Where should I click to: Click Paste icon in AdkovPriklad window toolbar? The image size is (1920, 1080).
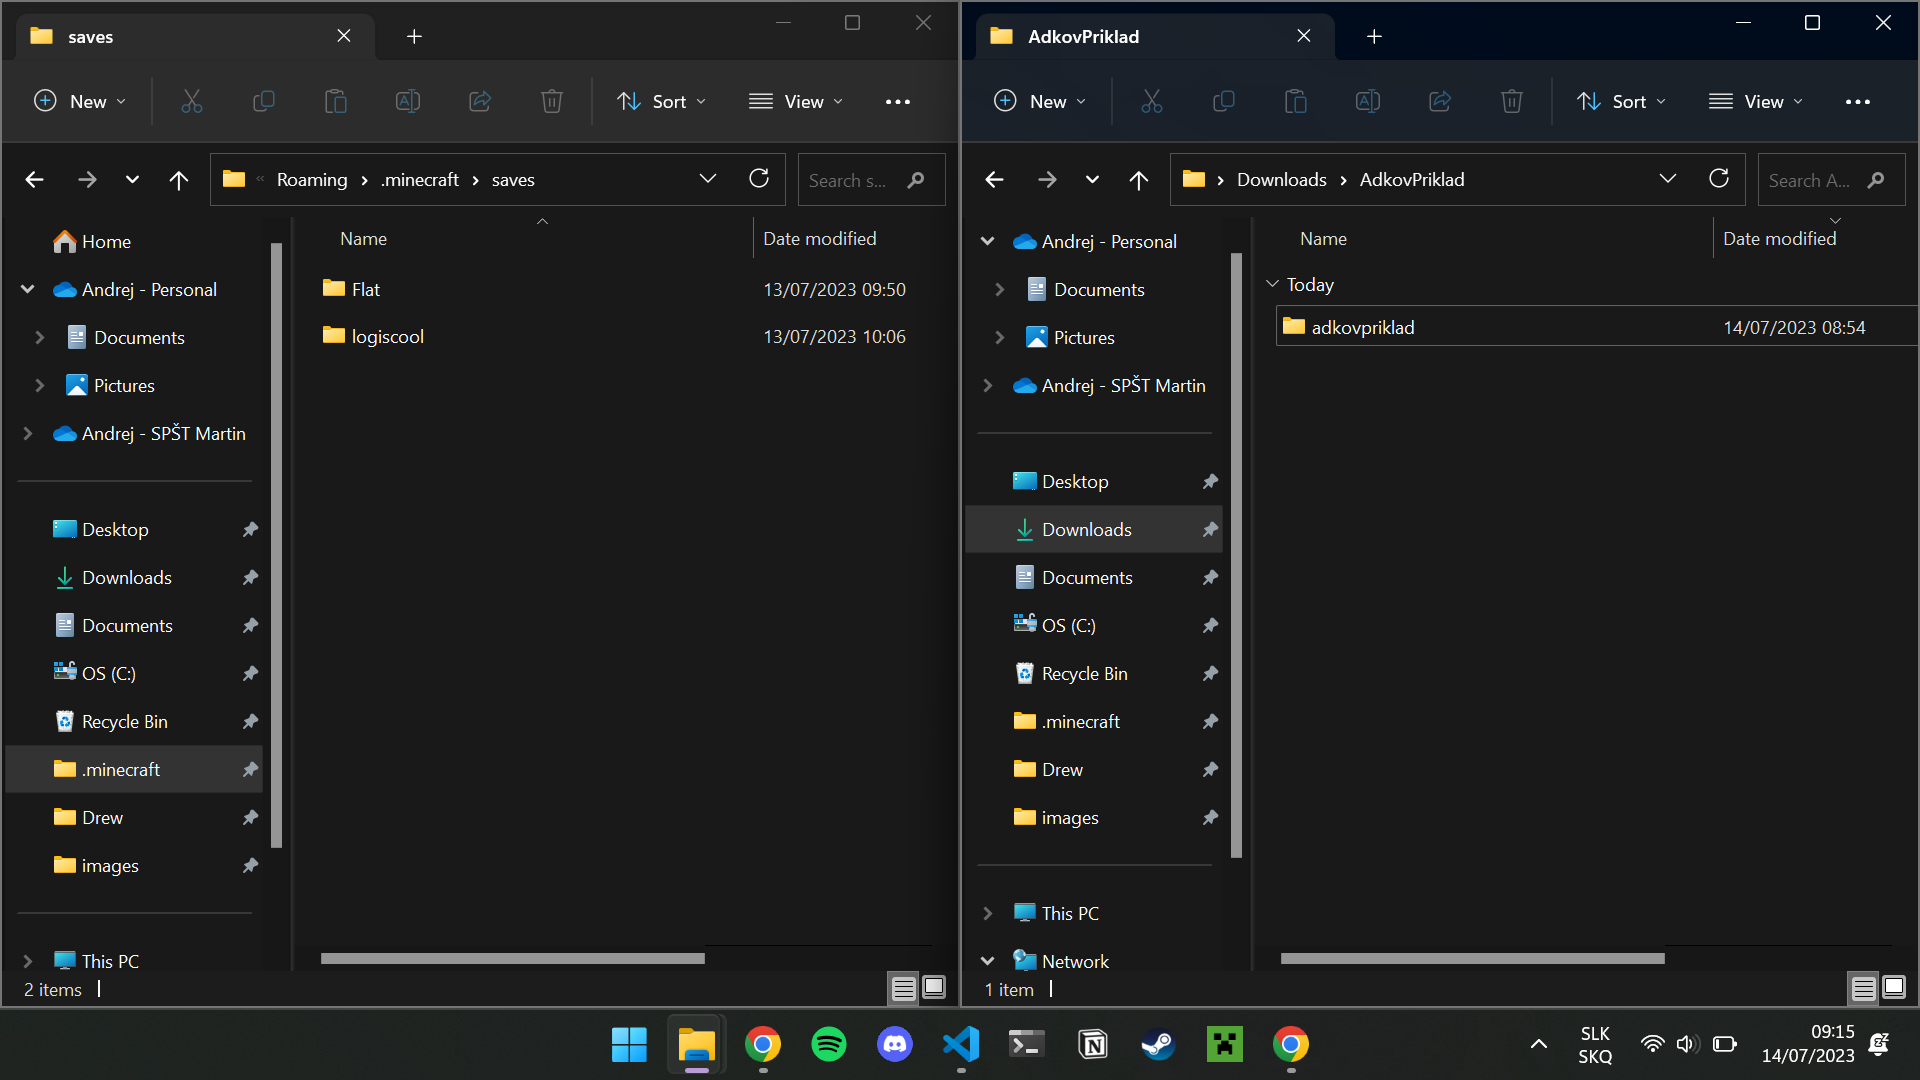tap(1295, 101)
